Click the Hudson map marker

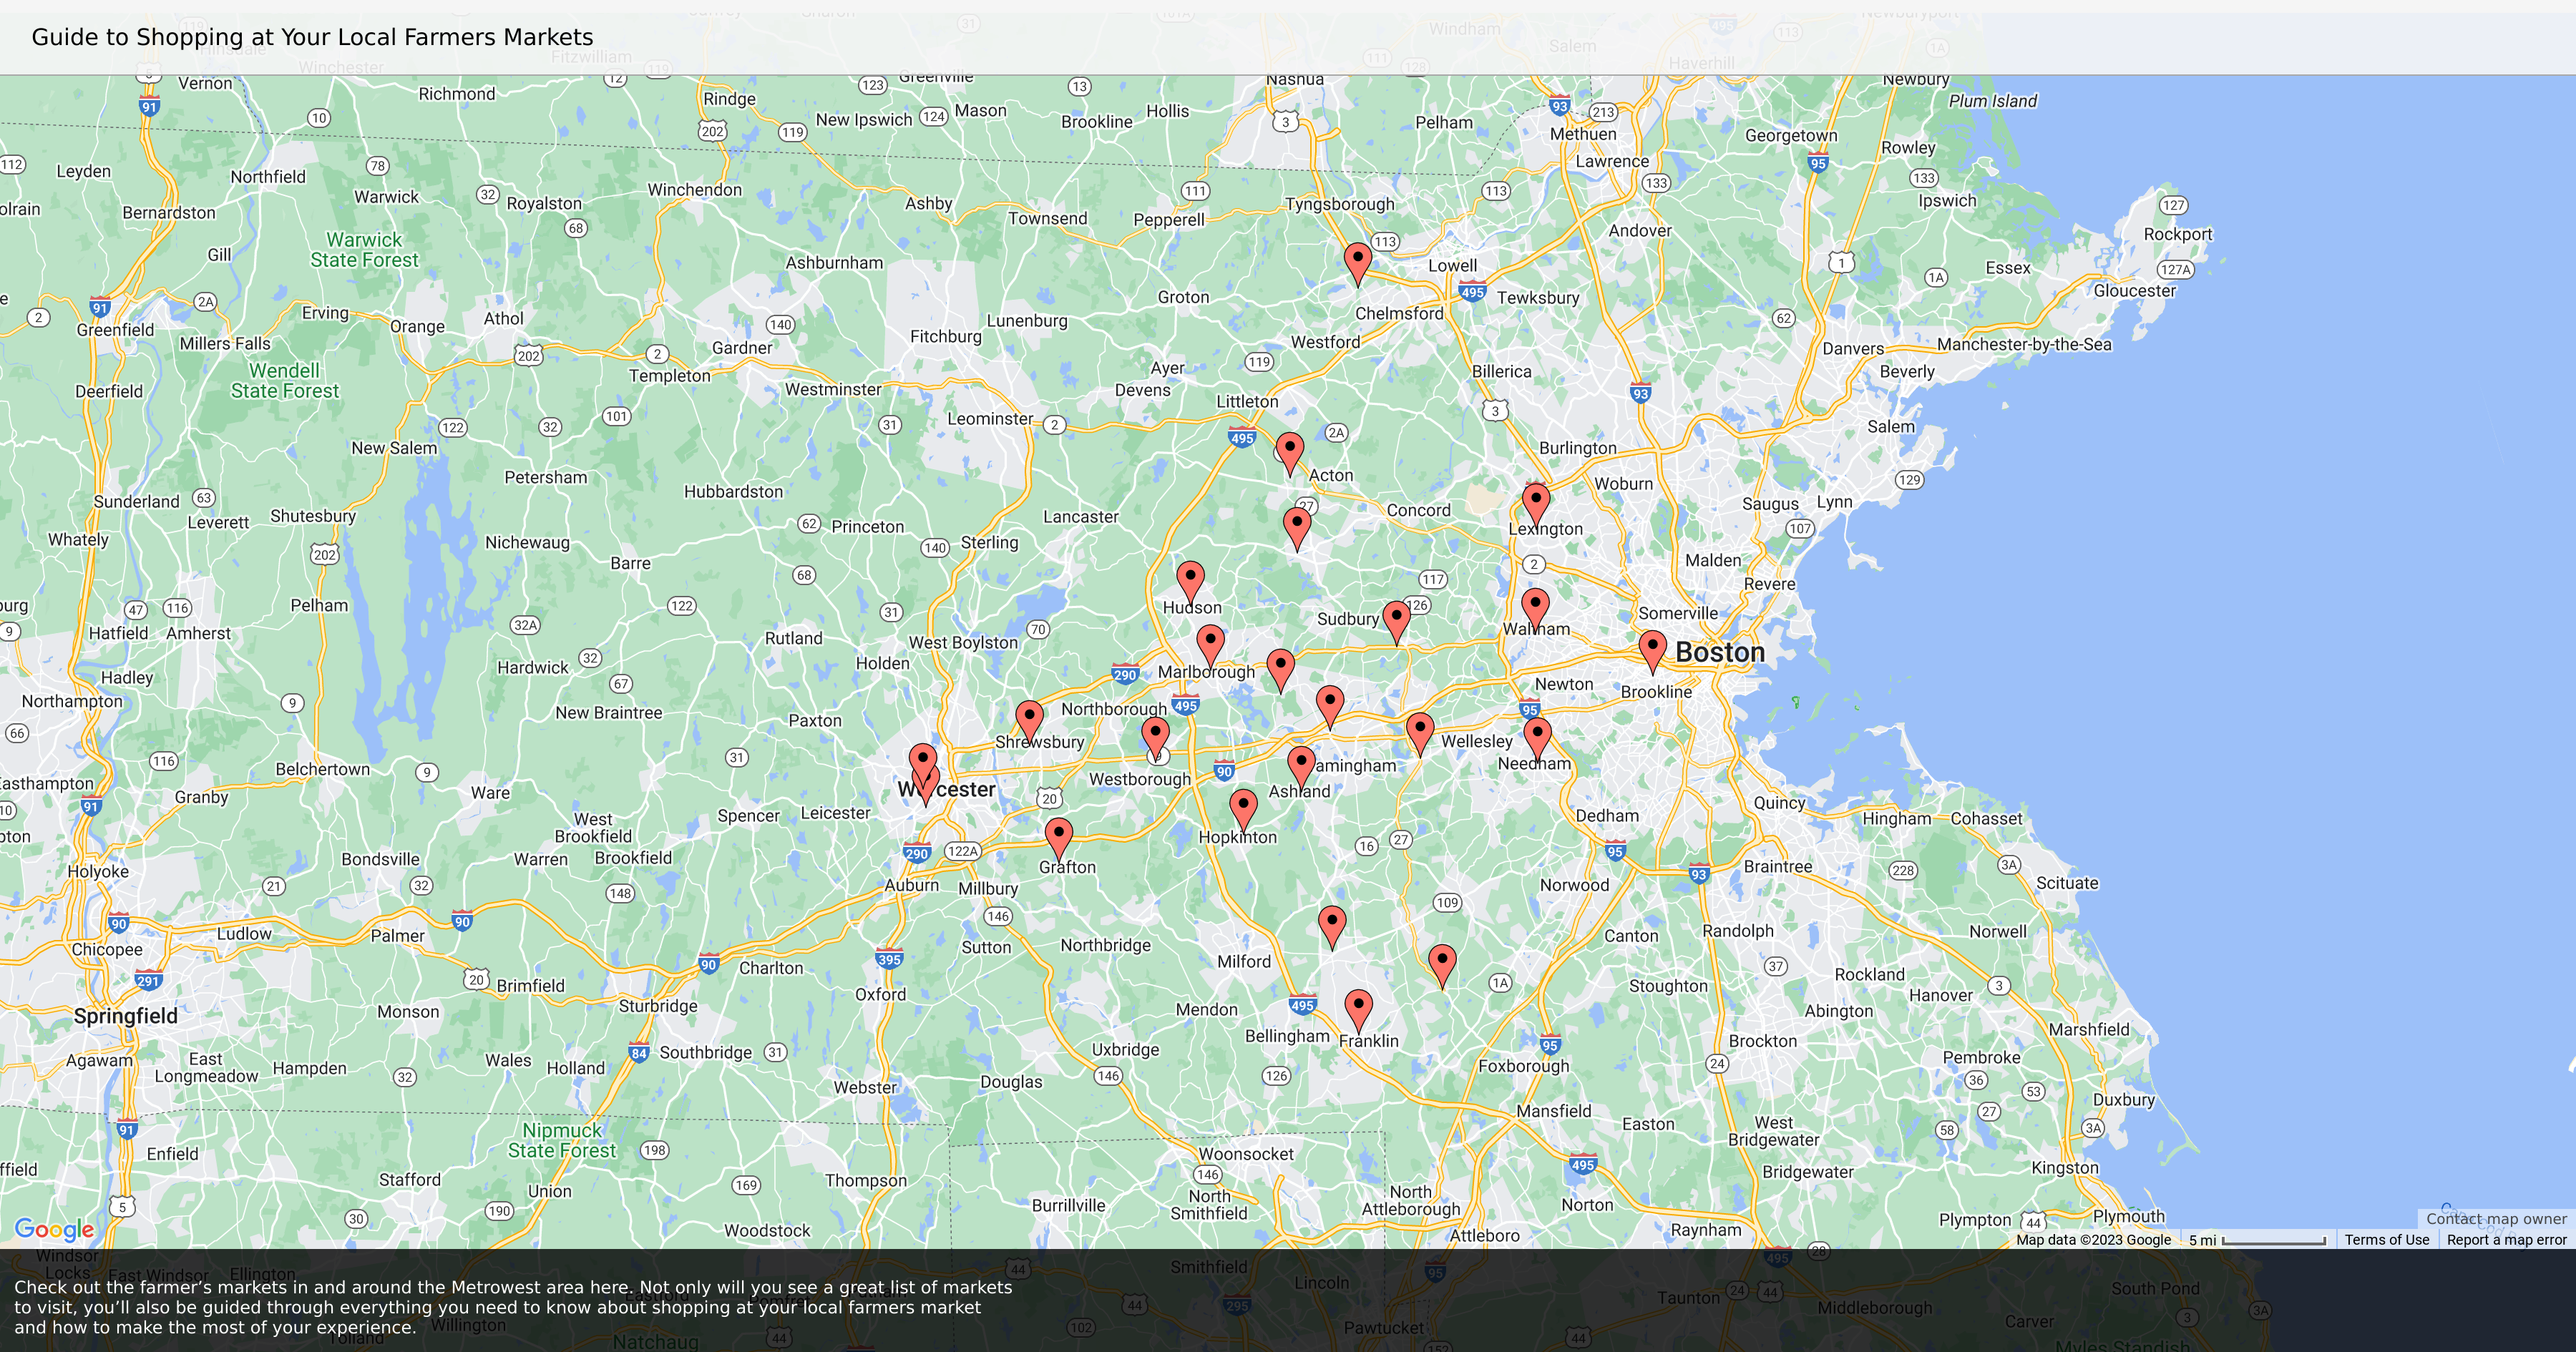[x=1190, y=583]
